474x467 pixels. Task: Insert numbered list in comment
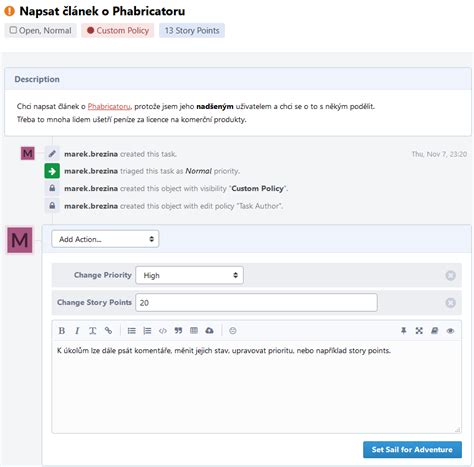[147, 331]
